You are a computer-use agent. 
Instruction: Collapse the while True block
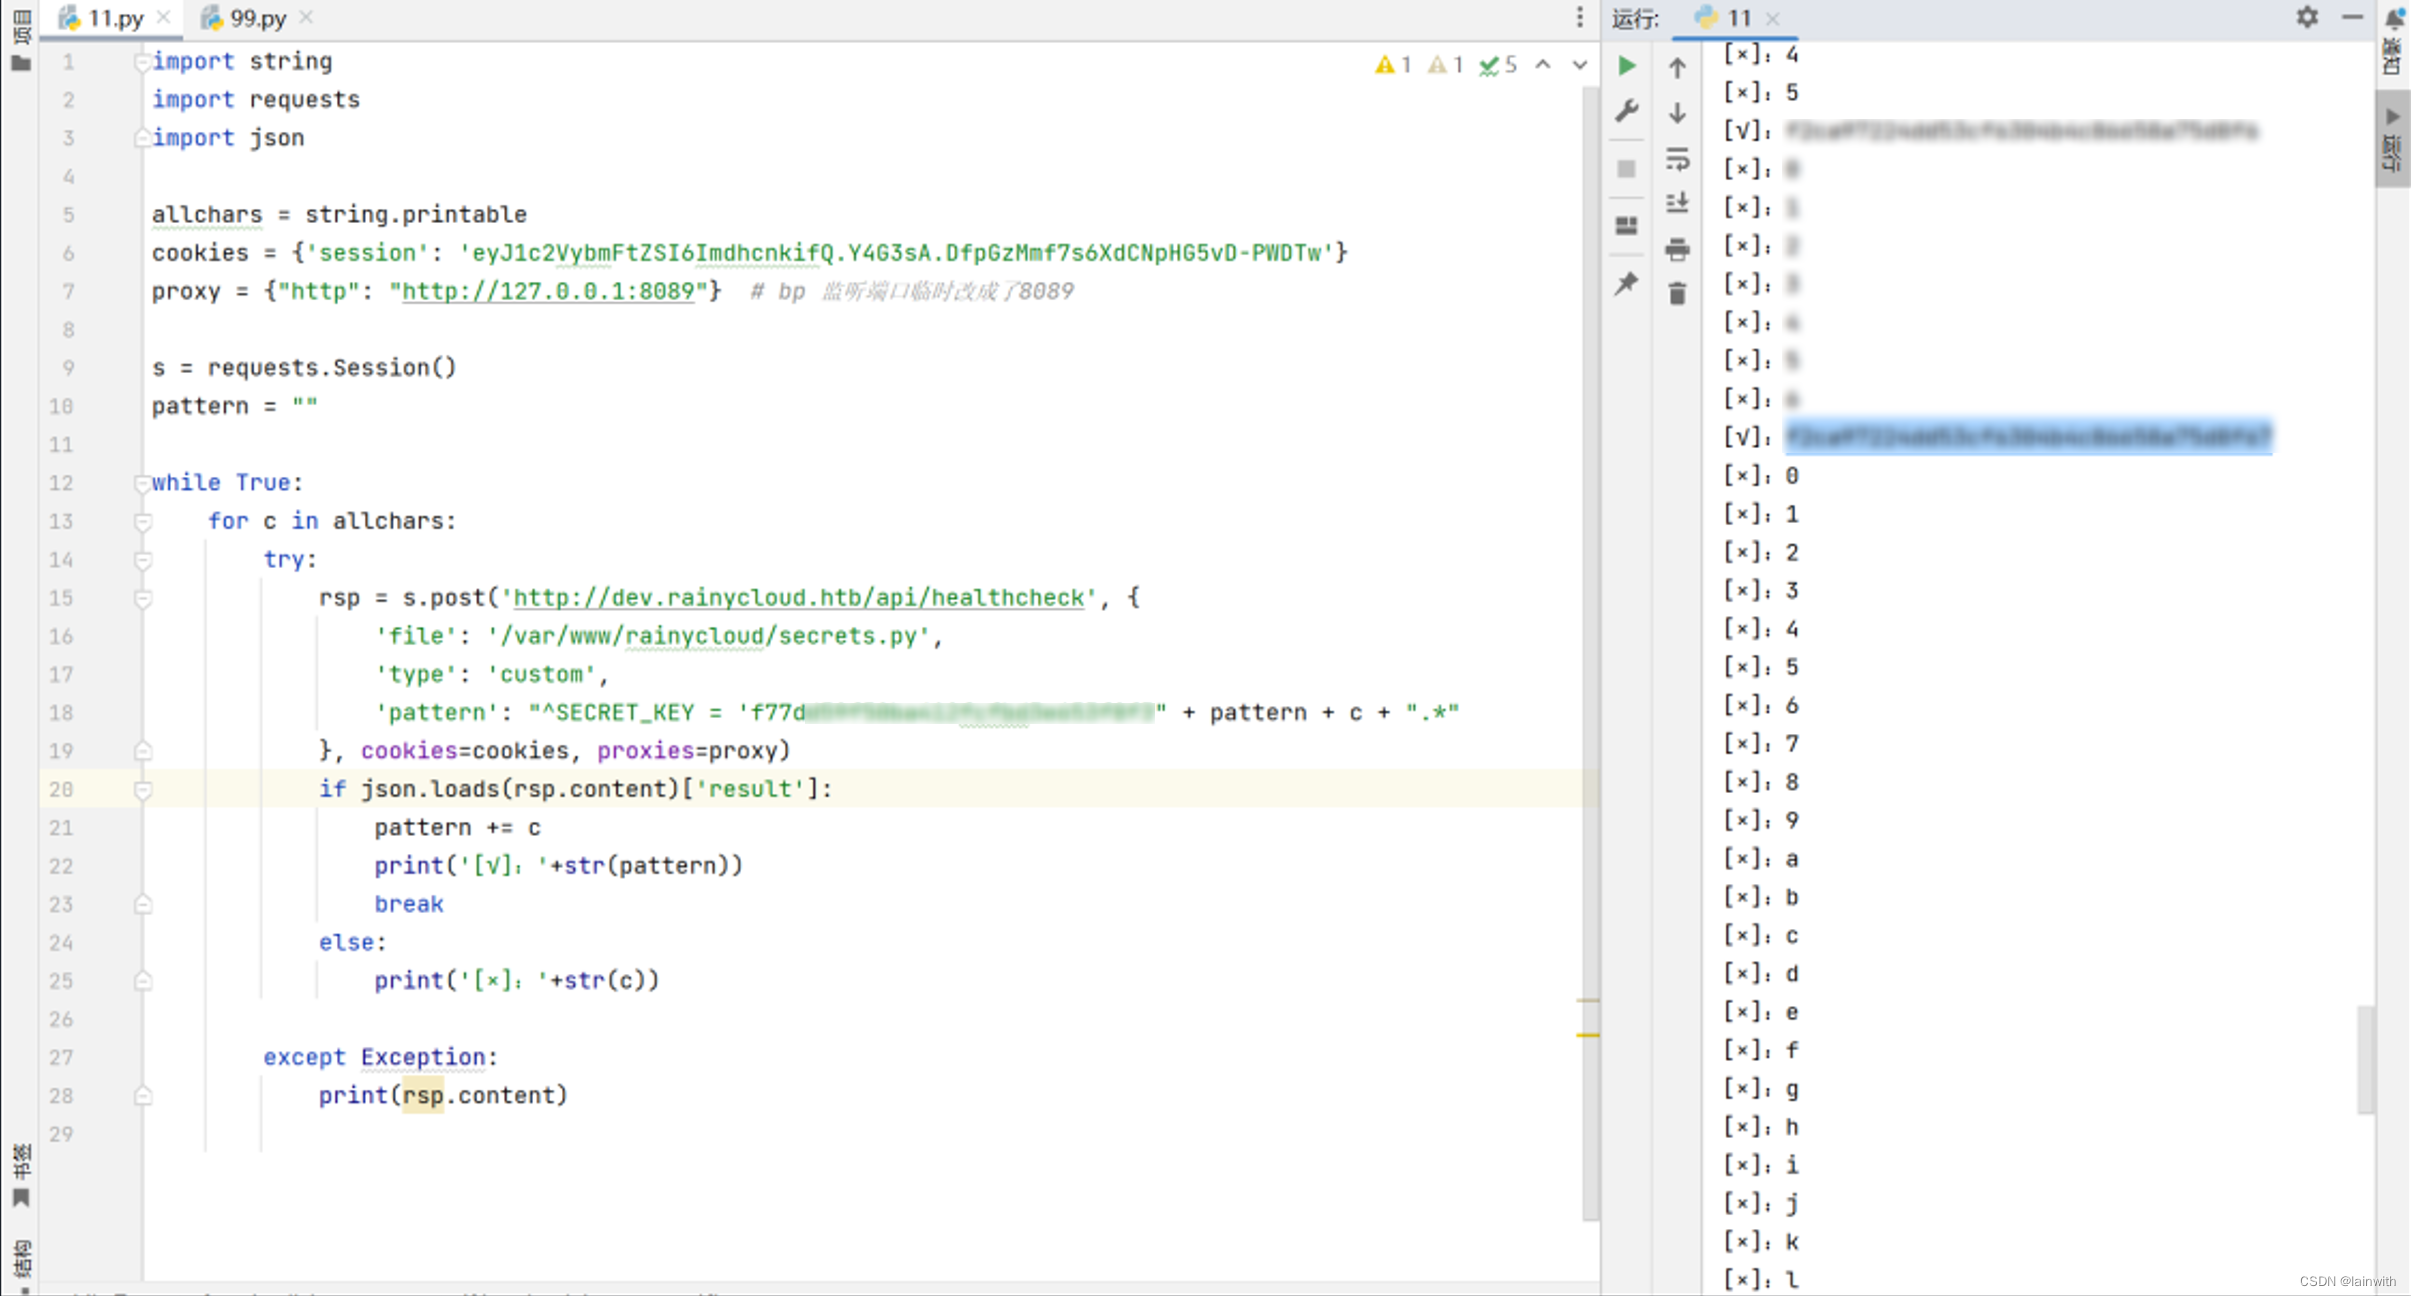(142, 483)
